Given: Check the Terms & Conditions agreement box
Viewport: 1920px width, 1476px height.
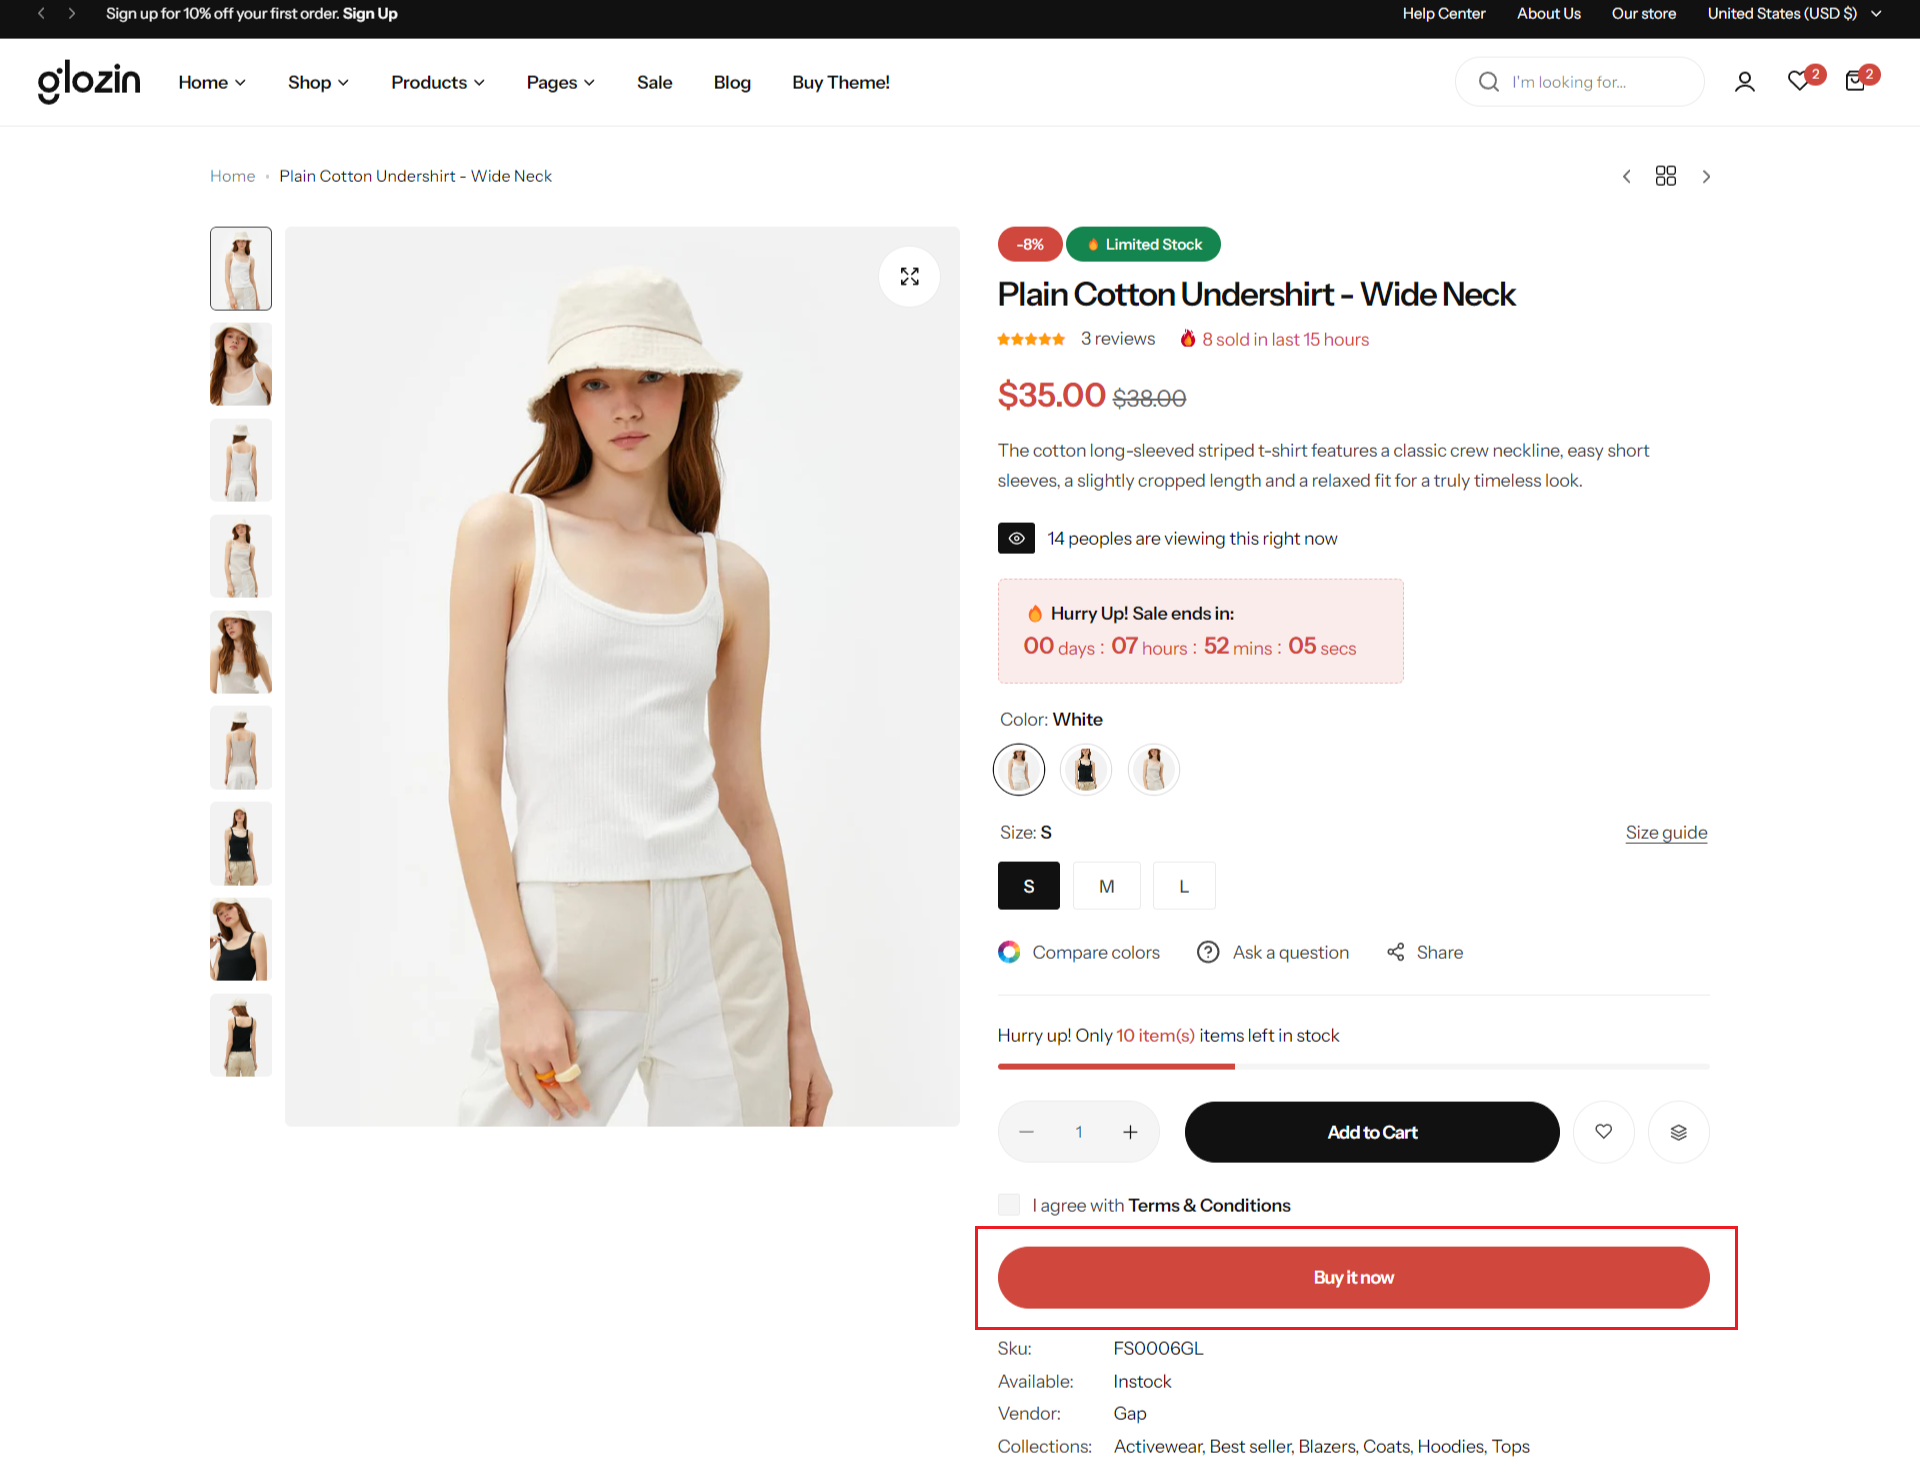Looking at the screenshot, I should click(1009, 1204).
